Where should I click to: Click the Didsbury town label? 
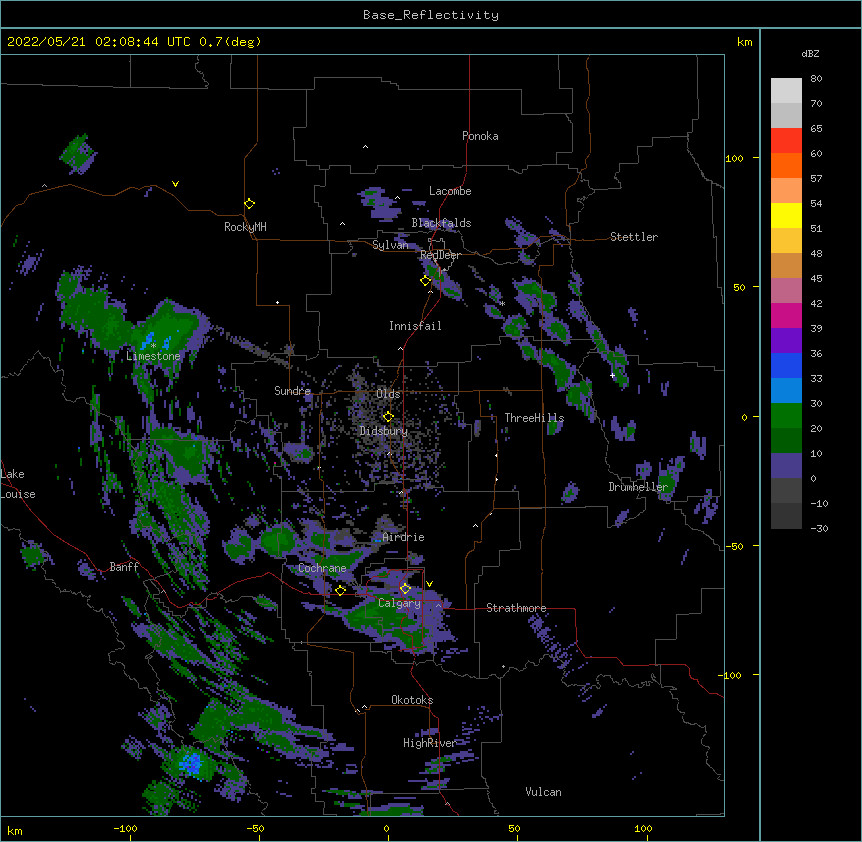click(384, 431)
